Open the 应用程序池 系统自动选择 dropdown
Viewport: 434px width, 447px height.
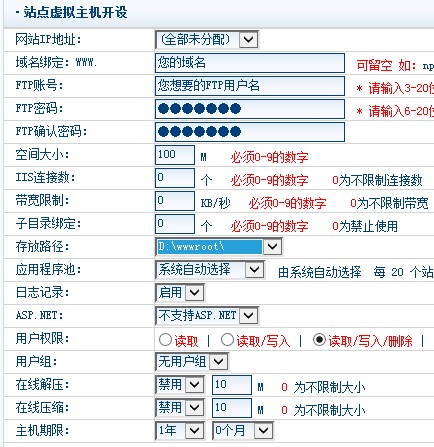pos(210,270)
